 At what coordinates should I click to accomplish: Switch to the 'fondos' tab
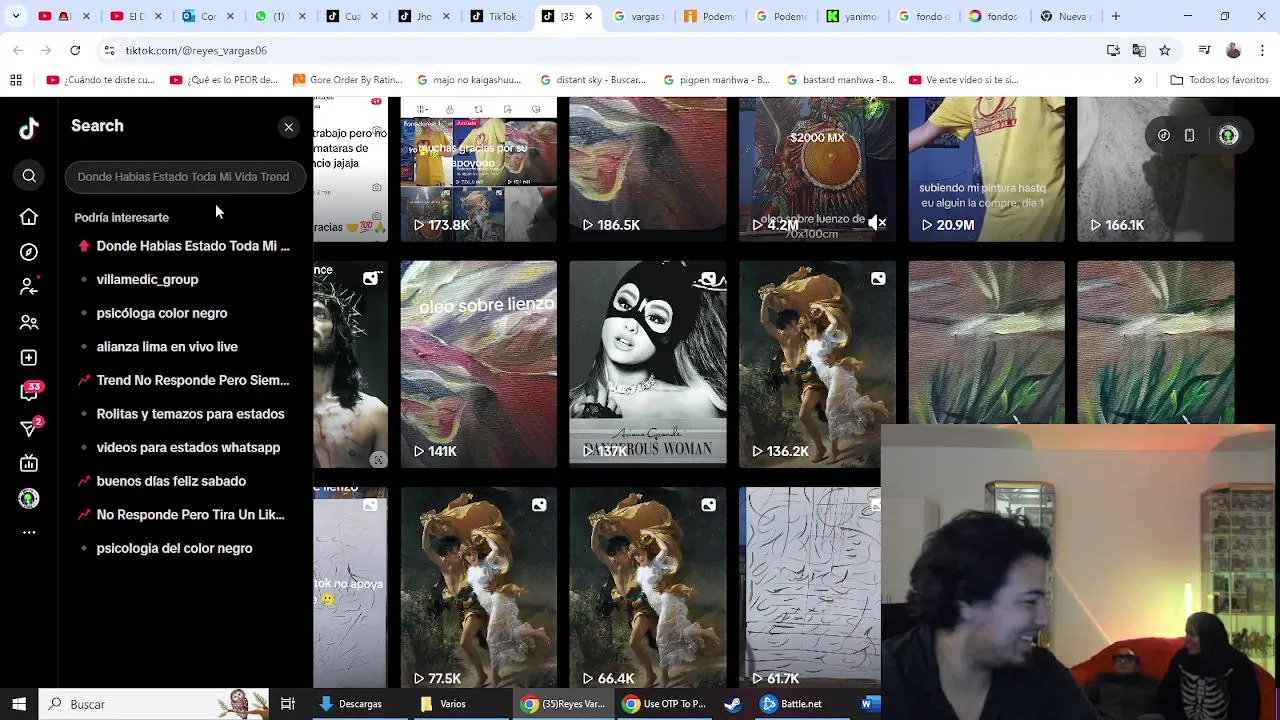coord(993,16)
